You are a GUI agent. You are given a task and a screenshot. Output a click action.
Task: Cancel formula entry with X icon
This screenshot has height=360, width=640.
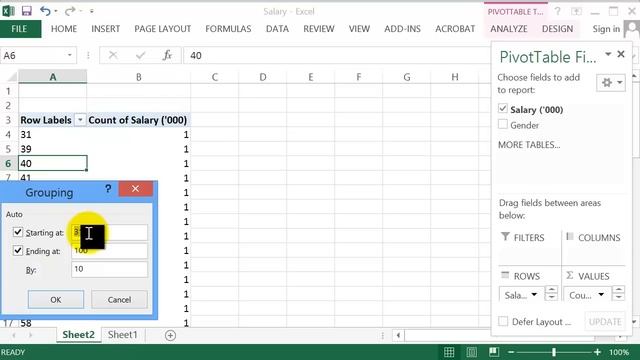113,55
